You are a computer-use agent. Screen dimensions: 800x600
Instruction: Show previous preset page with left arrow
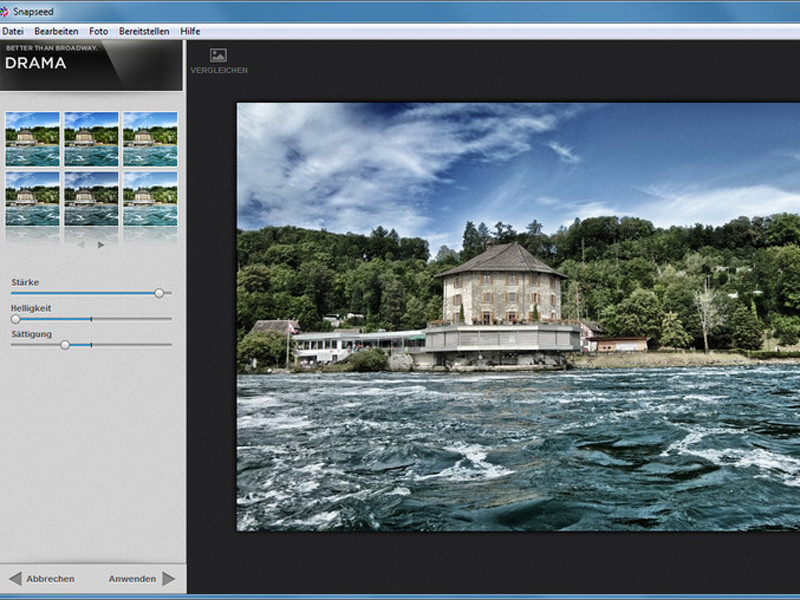[81, 245]
